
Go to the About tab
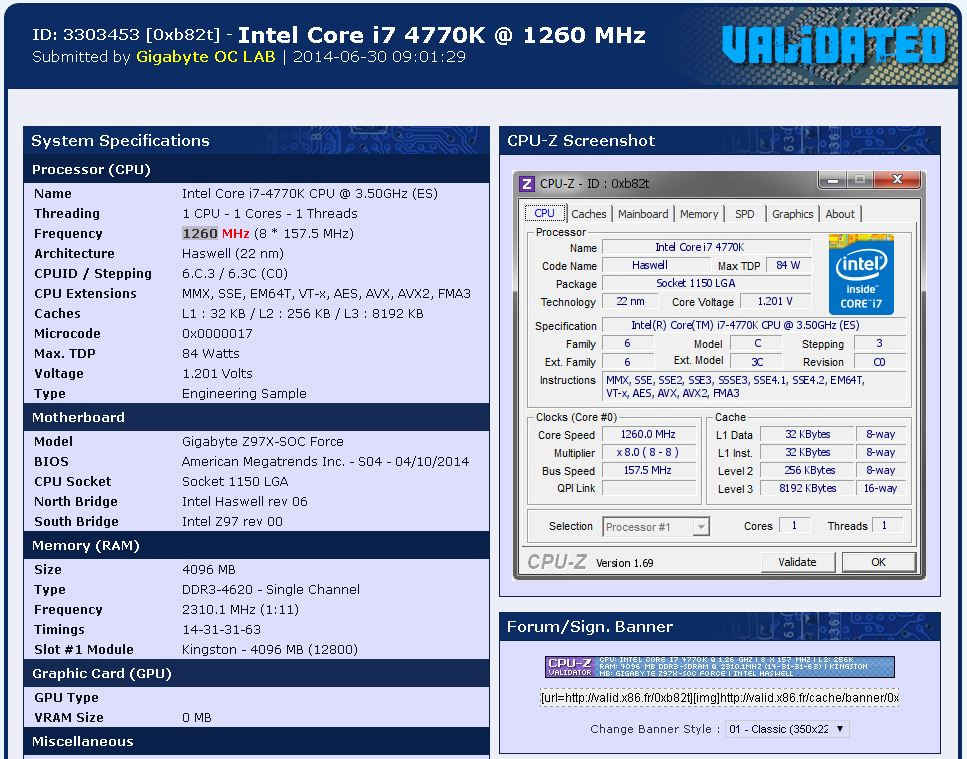(x=840, y=214)
